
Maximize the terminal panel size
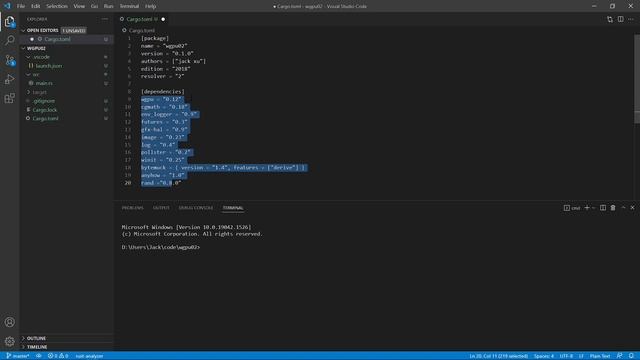tap(623, 208)
